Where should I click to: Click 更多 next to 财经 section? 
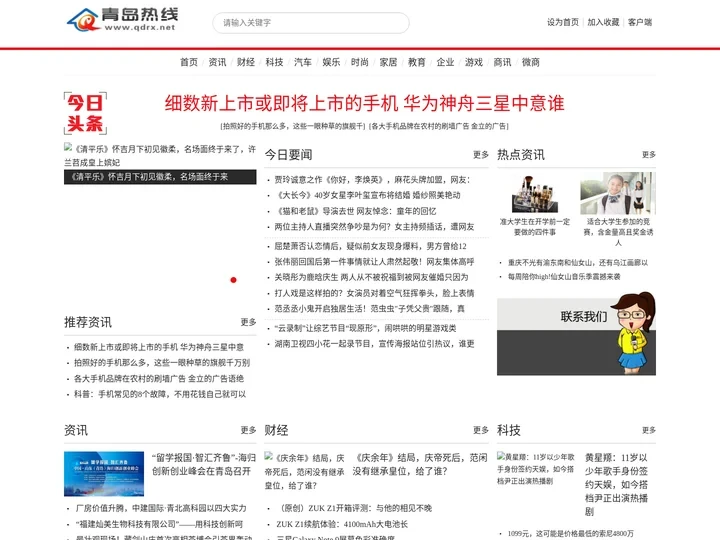click(x=481, y=430)
